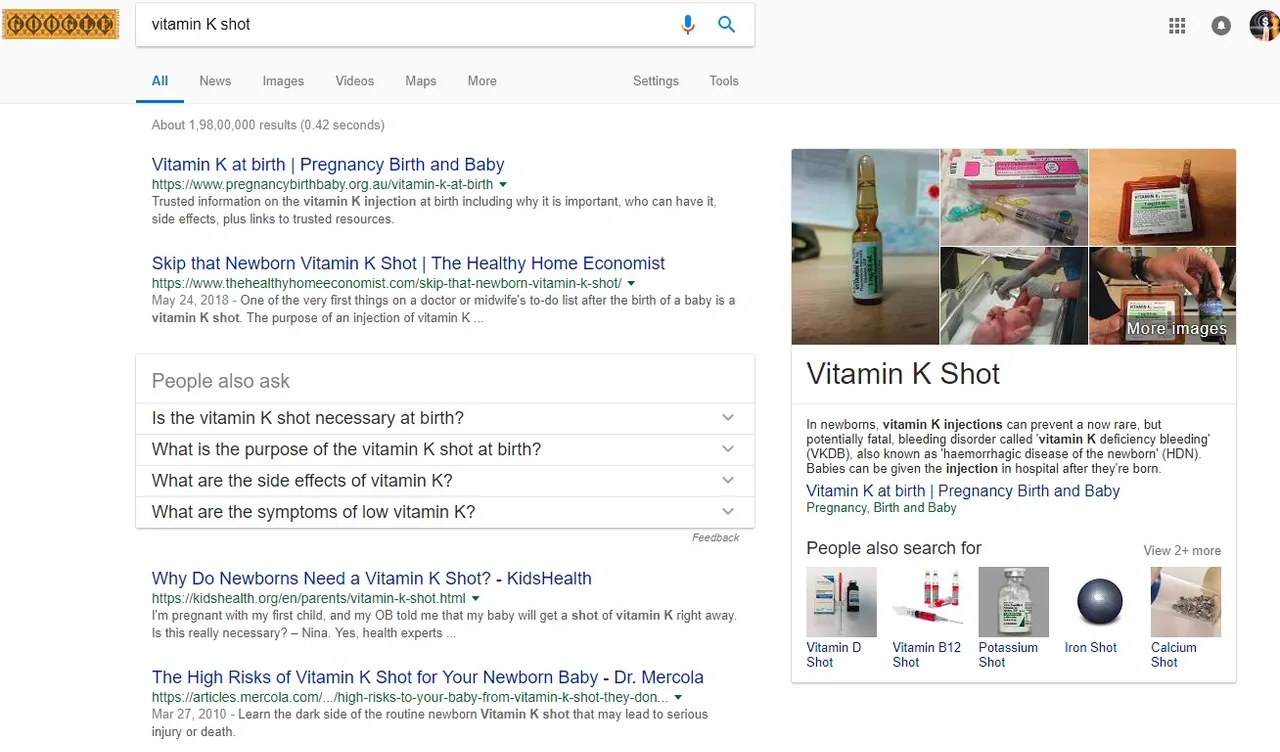Click the Feedback link under People also ask
1280x752 pixels.
pyautogui.click(x=716, y=538)
